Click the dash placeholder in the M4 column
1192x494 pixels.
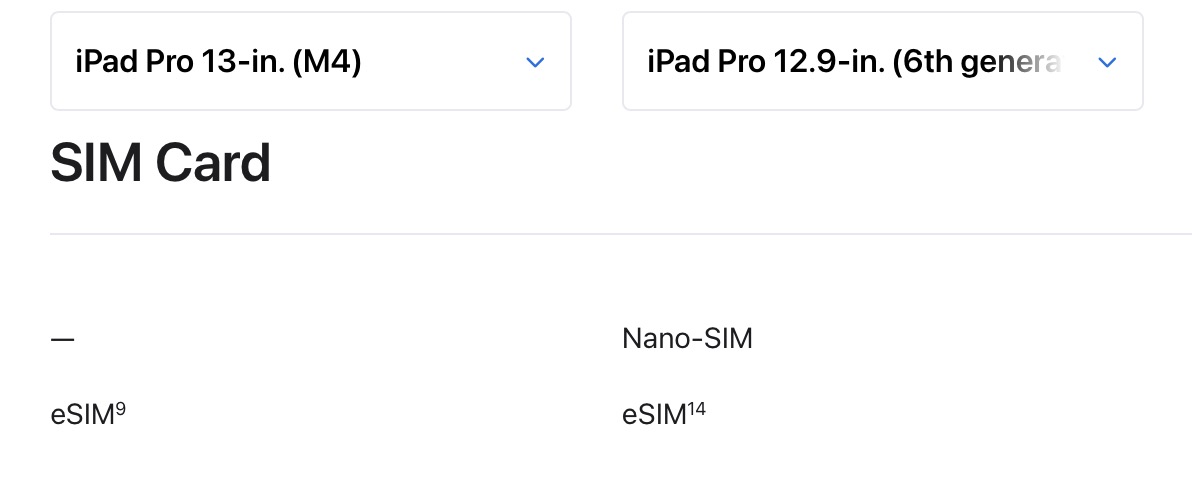(62, 339)
